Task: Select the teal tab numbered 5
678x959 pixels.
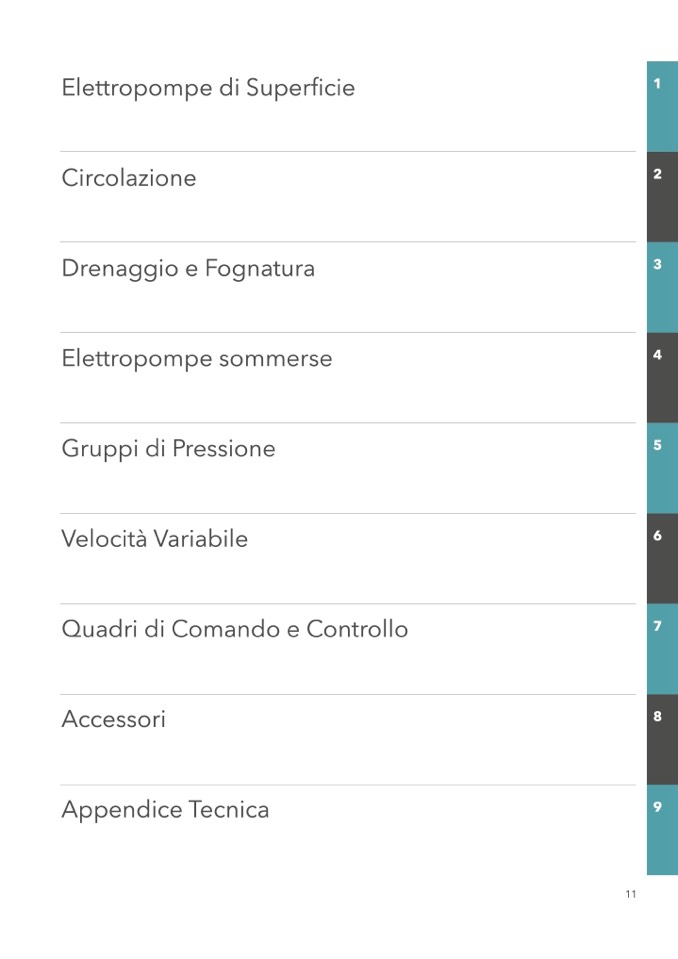Action: (x=661, y=467)
